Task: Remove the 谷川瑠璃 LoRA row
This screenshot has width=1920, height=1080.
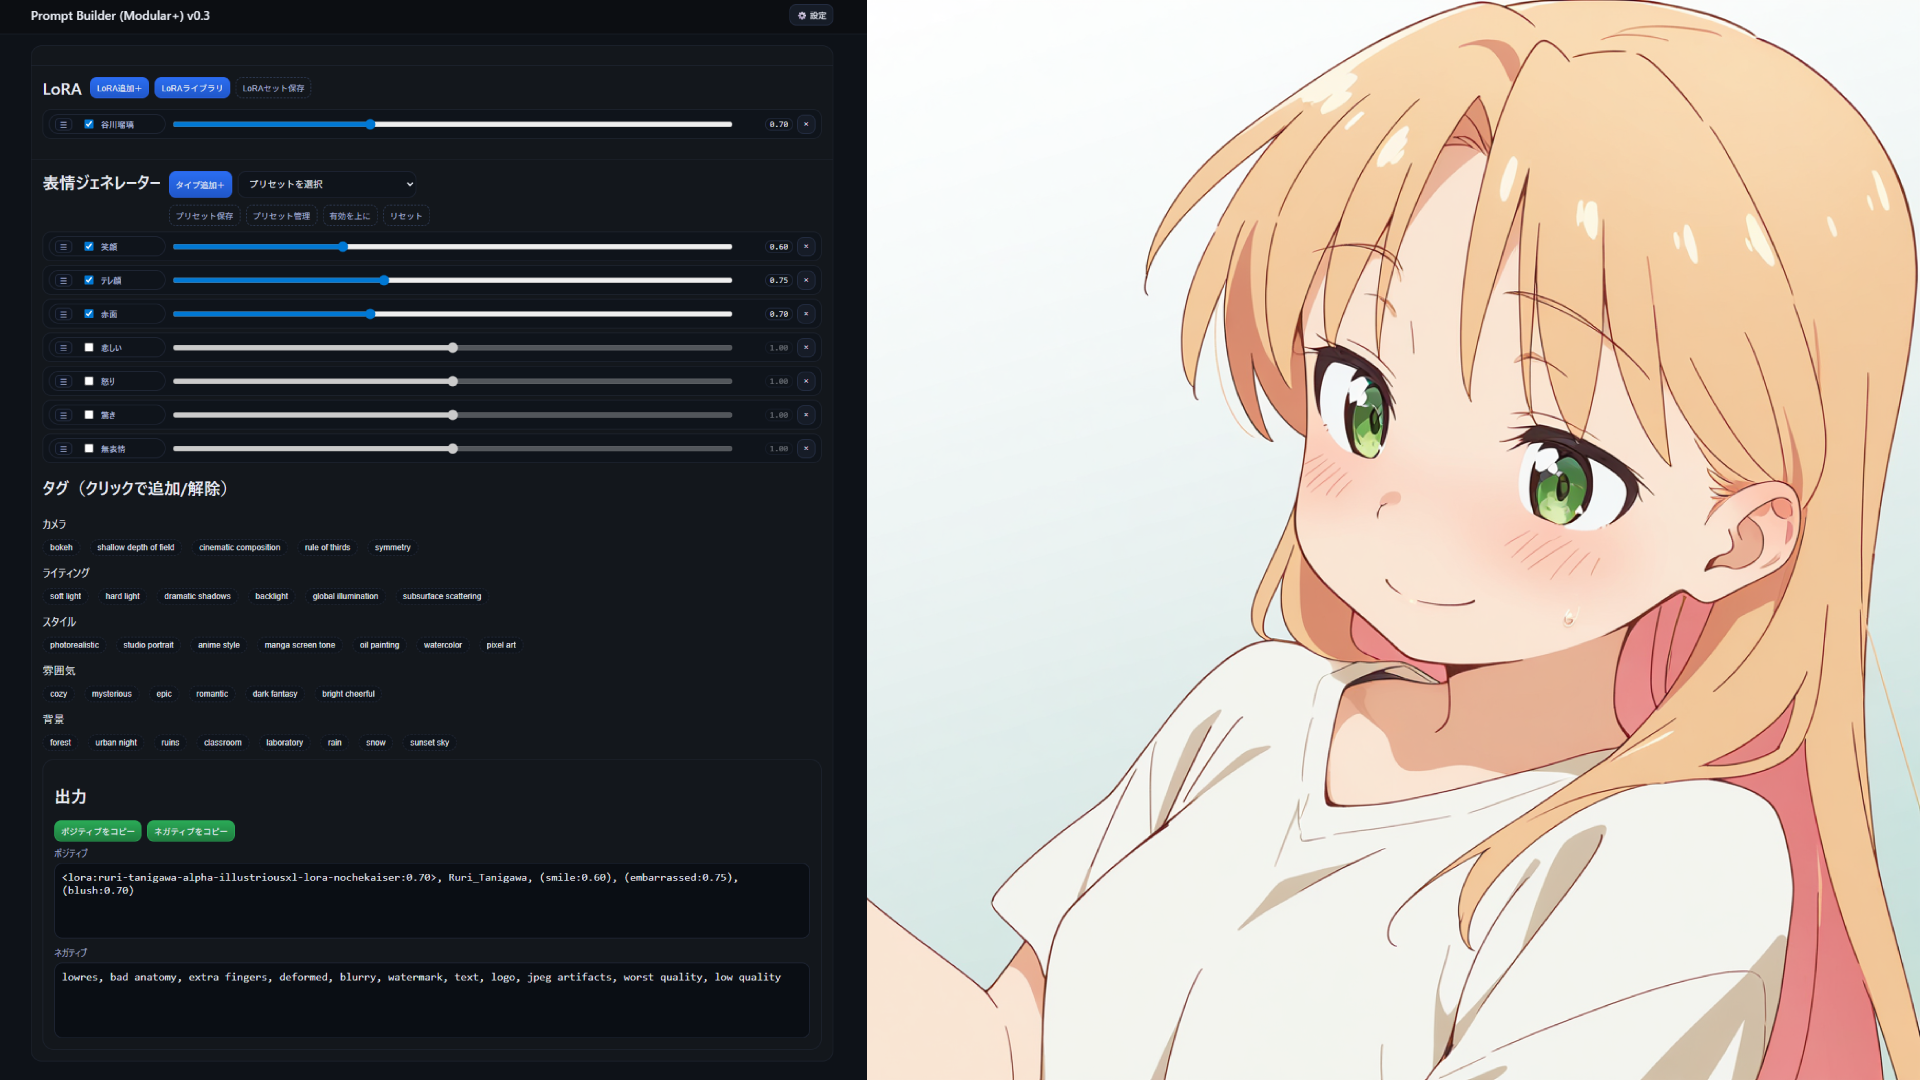Action: tap(806, 124)
